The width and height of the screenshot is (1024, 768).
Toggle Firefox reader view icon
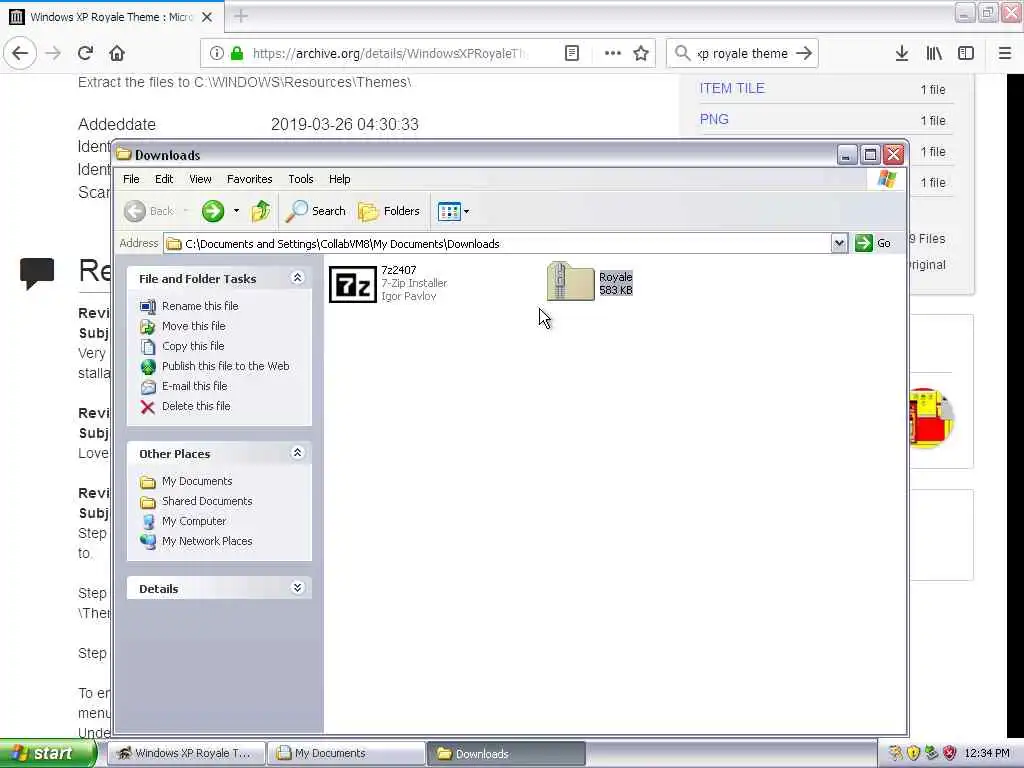click(572, 54)
